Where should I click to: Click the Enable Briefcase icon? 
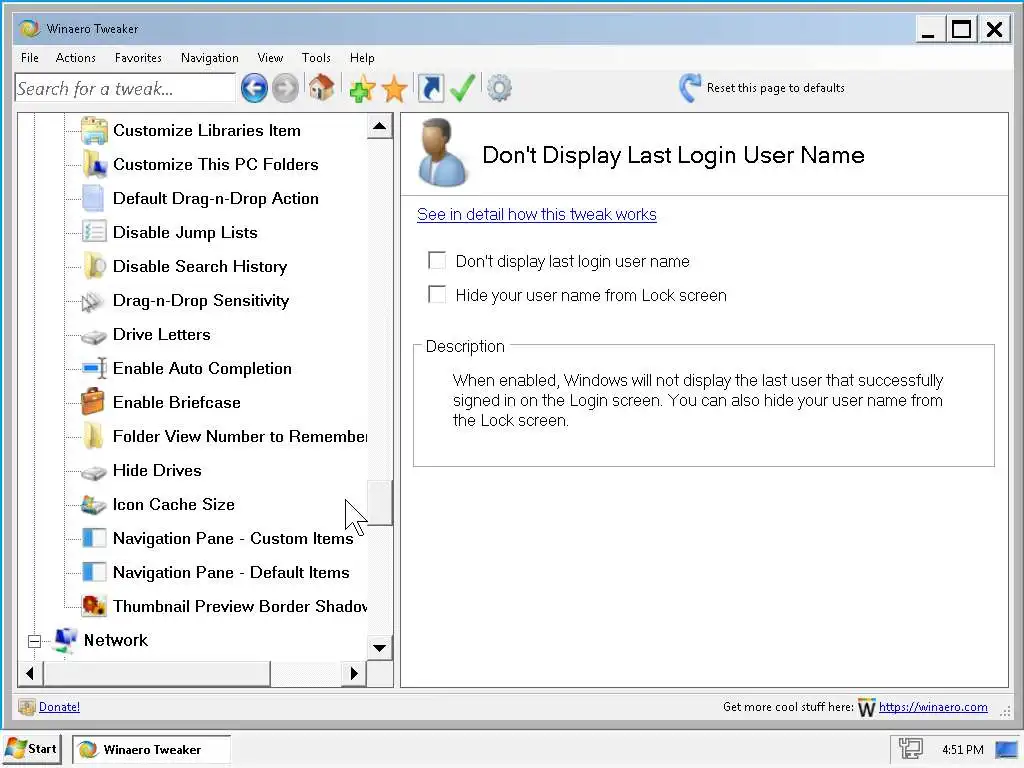93,402
